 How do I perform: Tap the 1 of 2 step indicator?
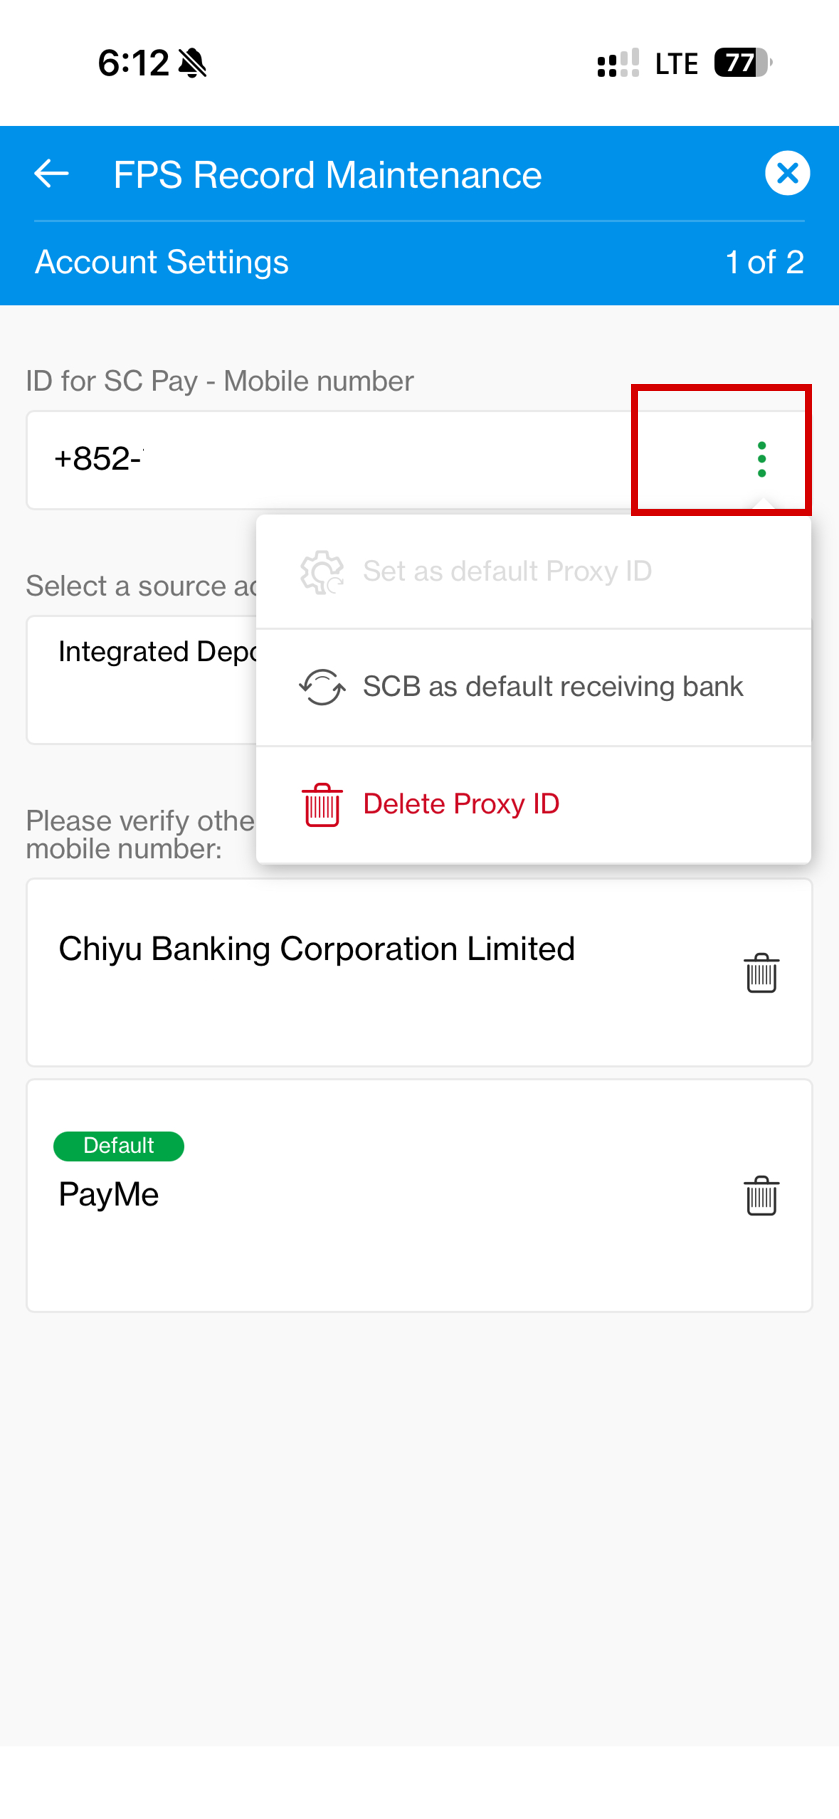(764, 262)
